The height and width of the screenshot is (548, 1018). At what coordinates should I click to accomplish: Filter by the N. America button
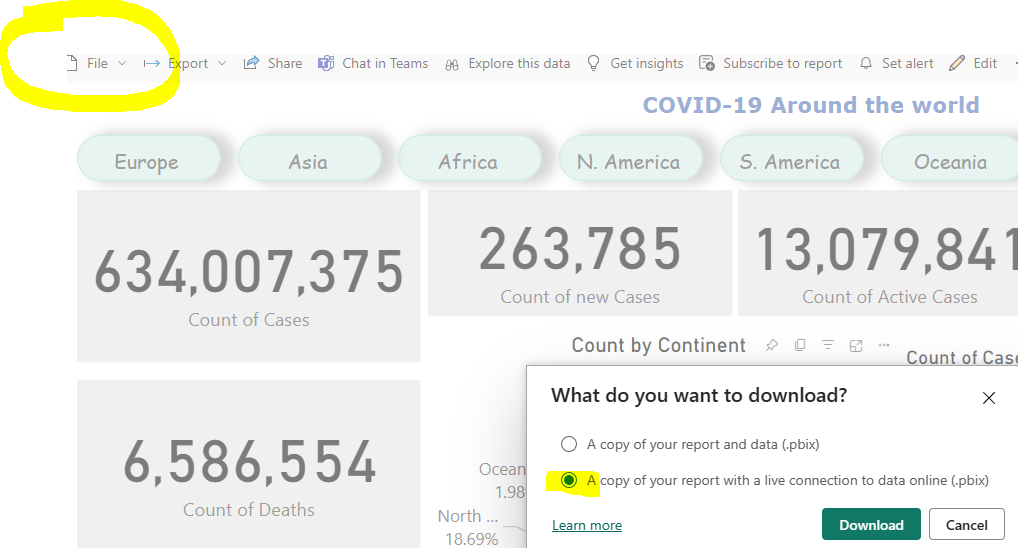click(x=630, y=158)
